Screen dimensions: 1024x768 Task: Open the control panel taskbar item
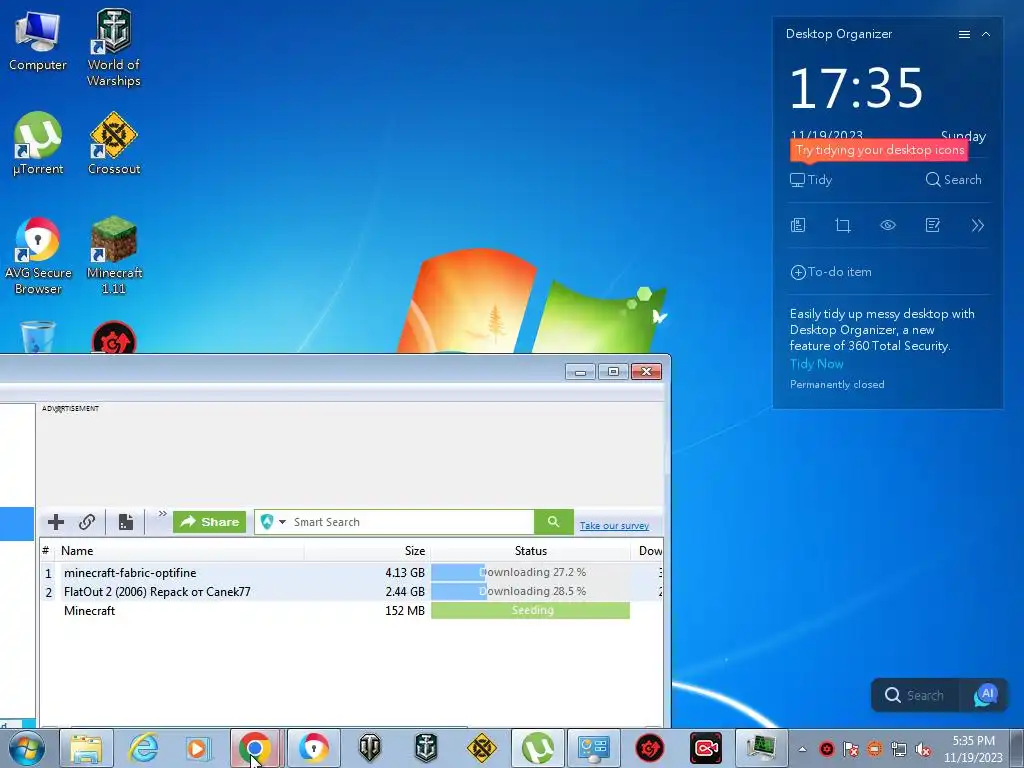[x=594, y=748]
